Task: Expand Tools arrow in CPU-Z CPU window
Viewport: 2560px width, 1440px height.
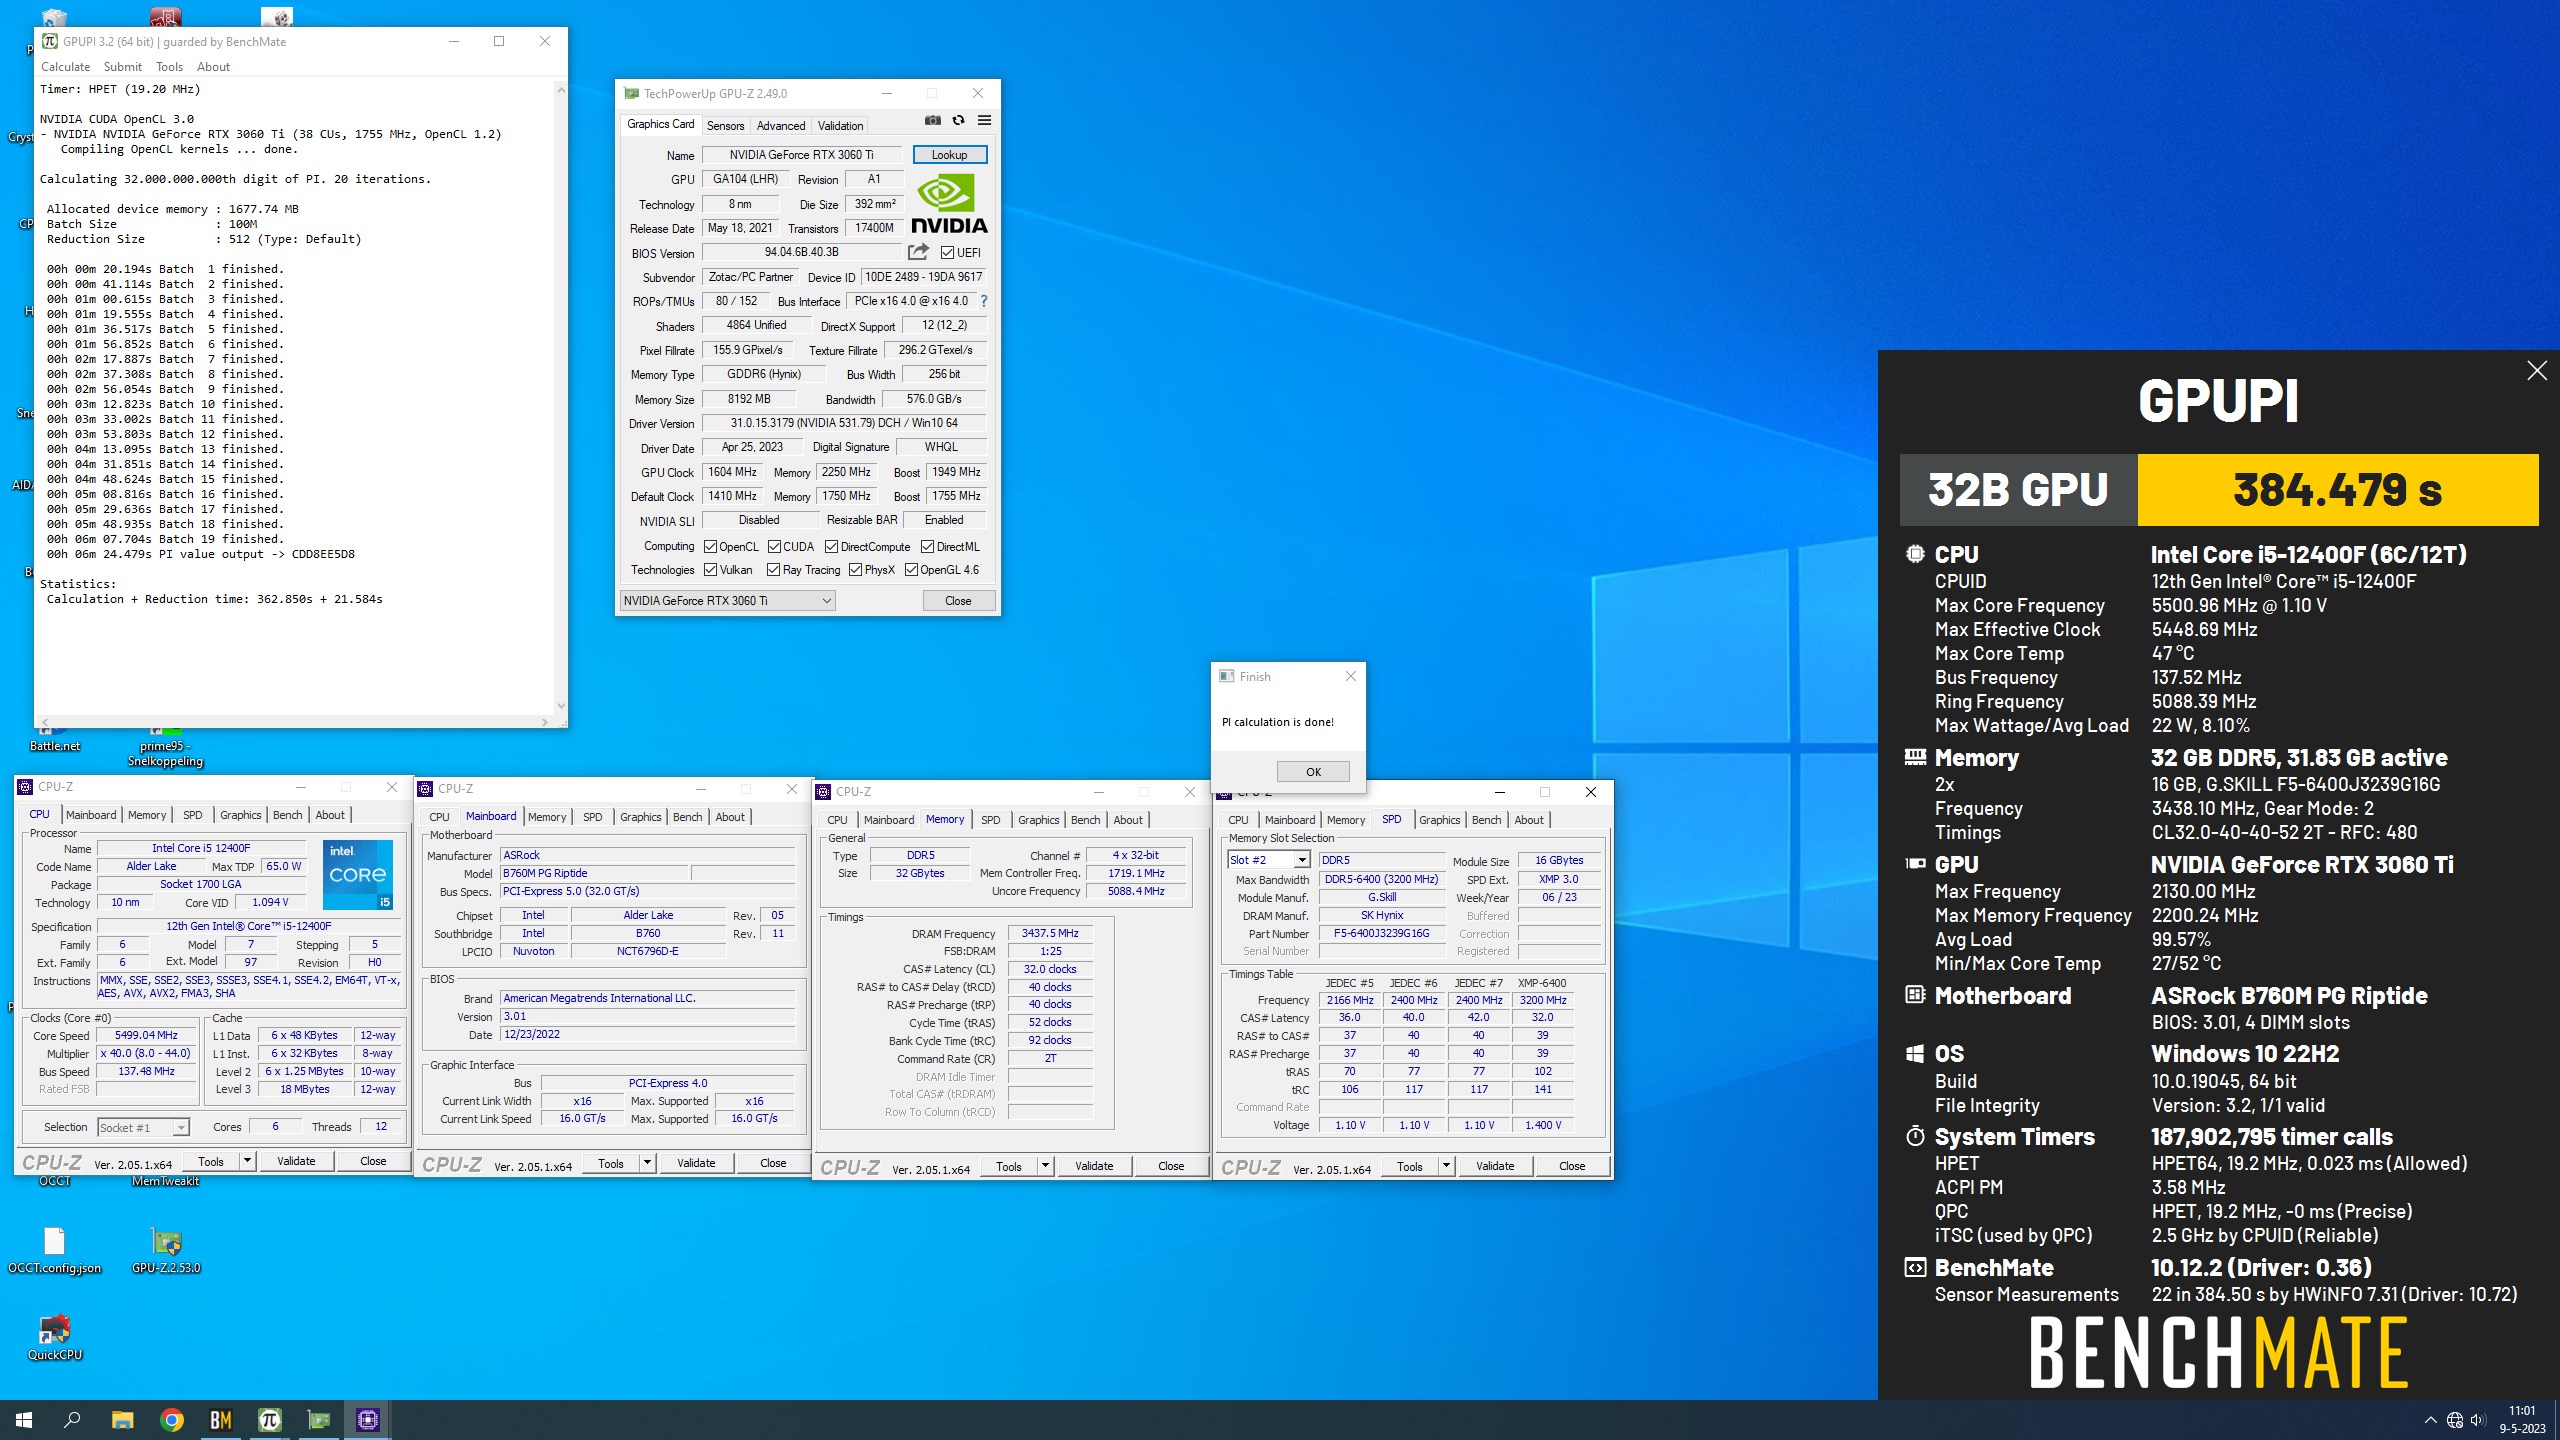Action: click(247, 1161)
